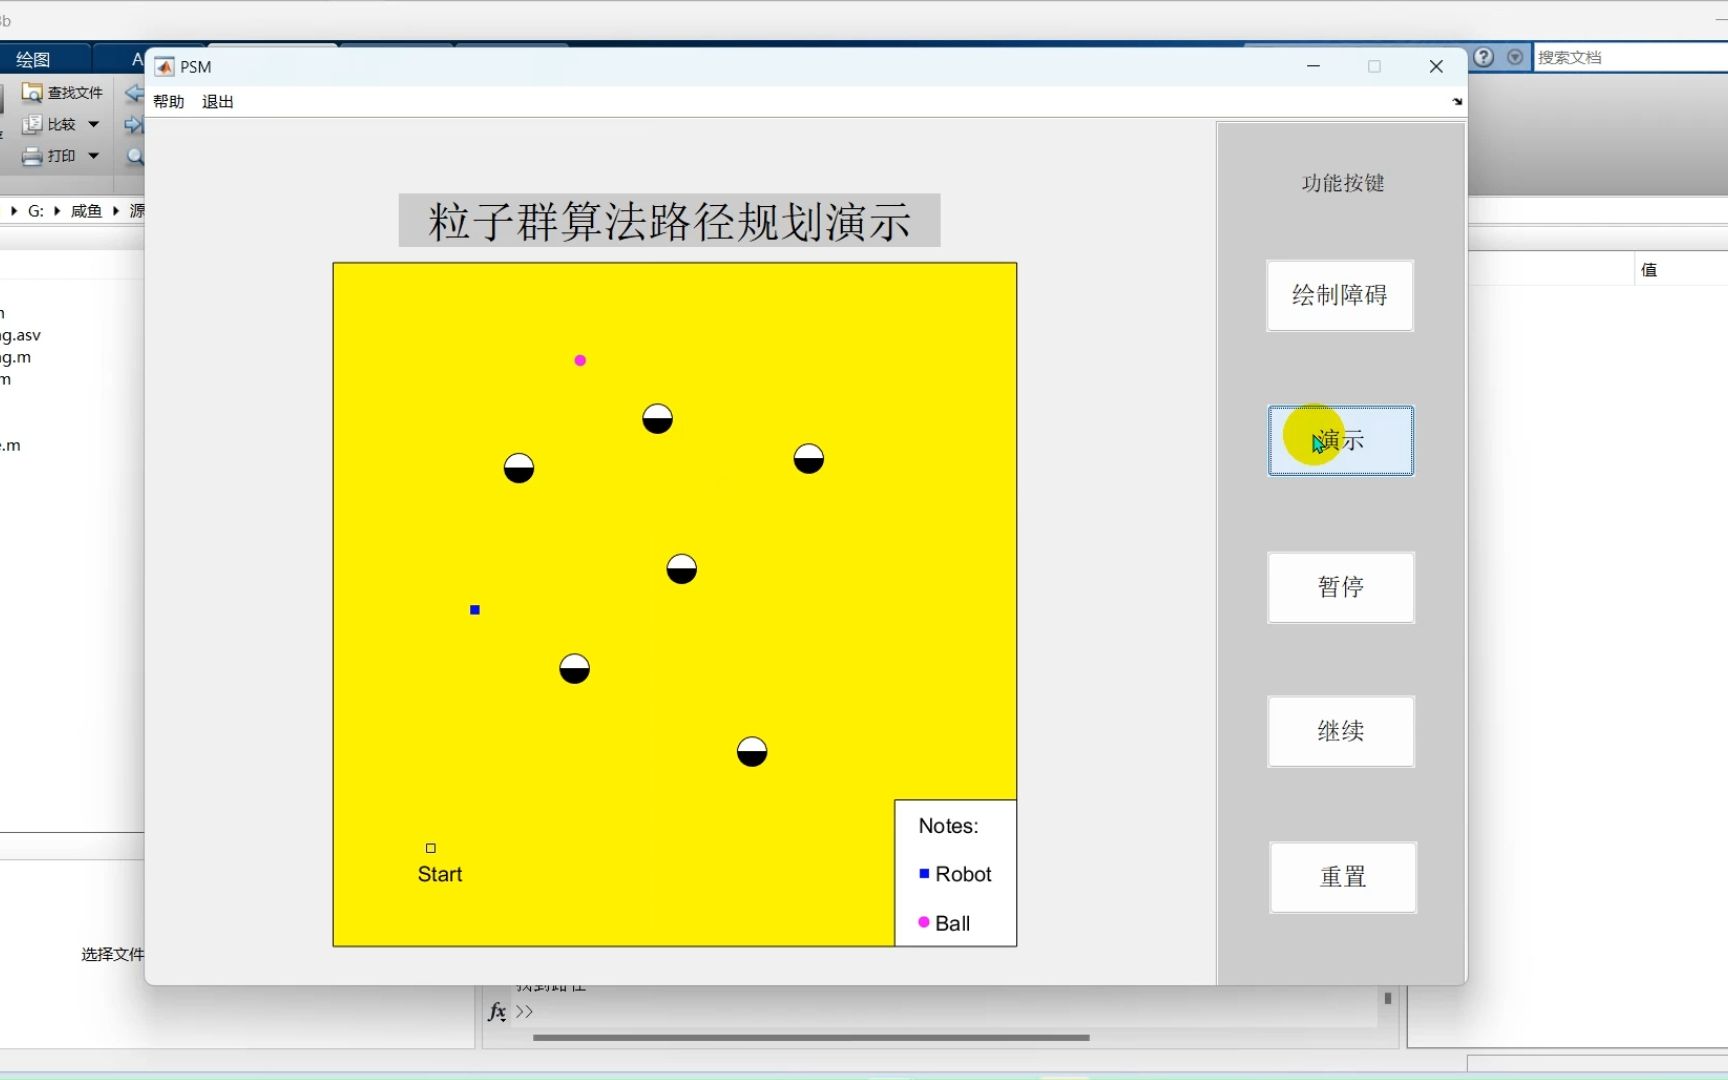
Task: Click the title 粒子群算法路径规划演示
Action: [669, 221]
